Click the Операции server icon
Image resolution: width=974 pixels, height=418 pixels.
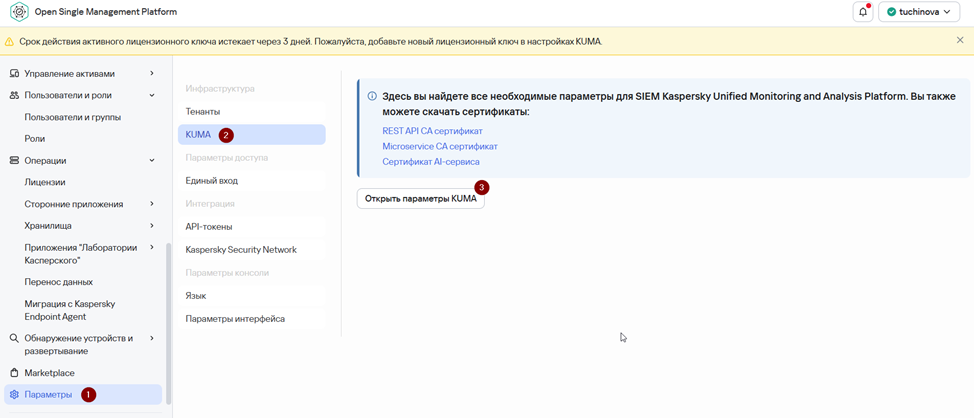[14, 160]
